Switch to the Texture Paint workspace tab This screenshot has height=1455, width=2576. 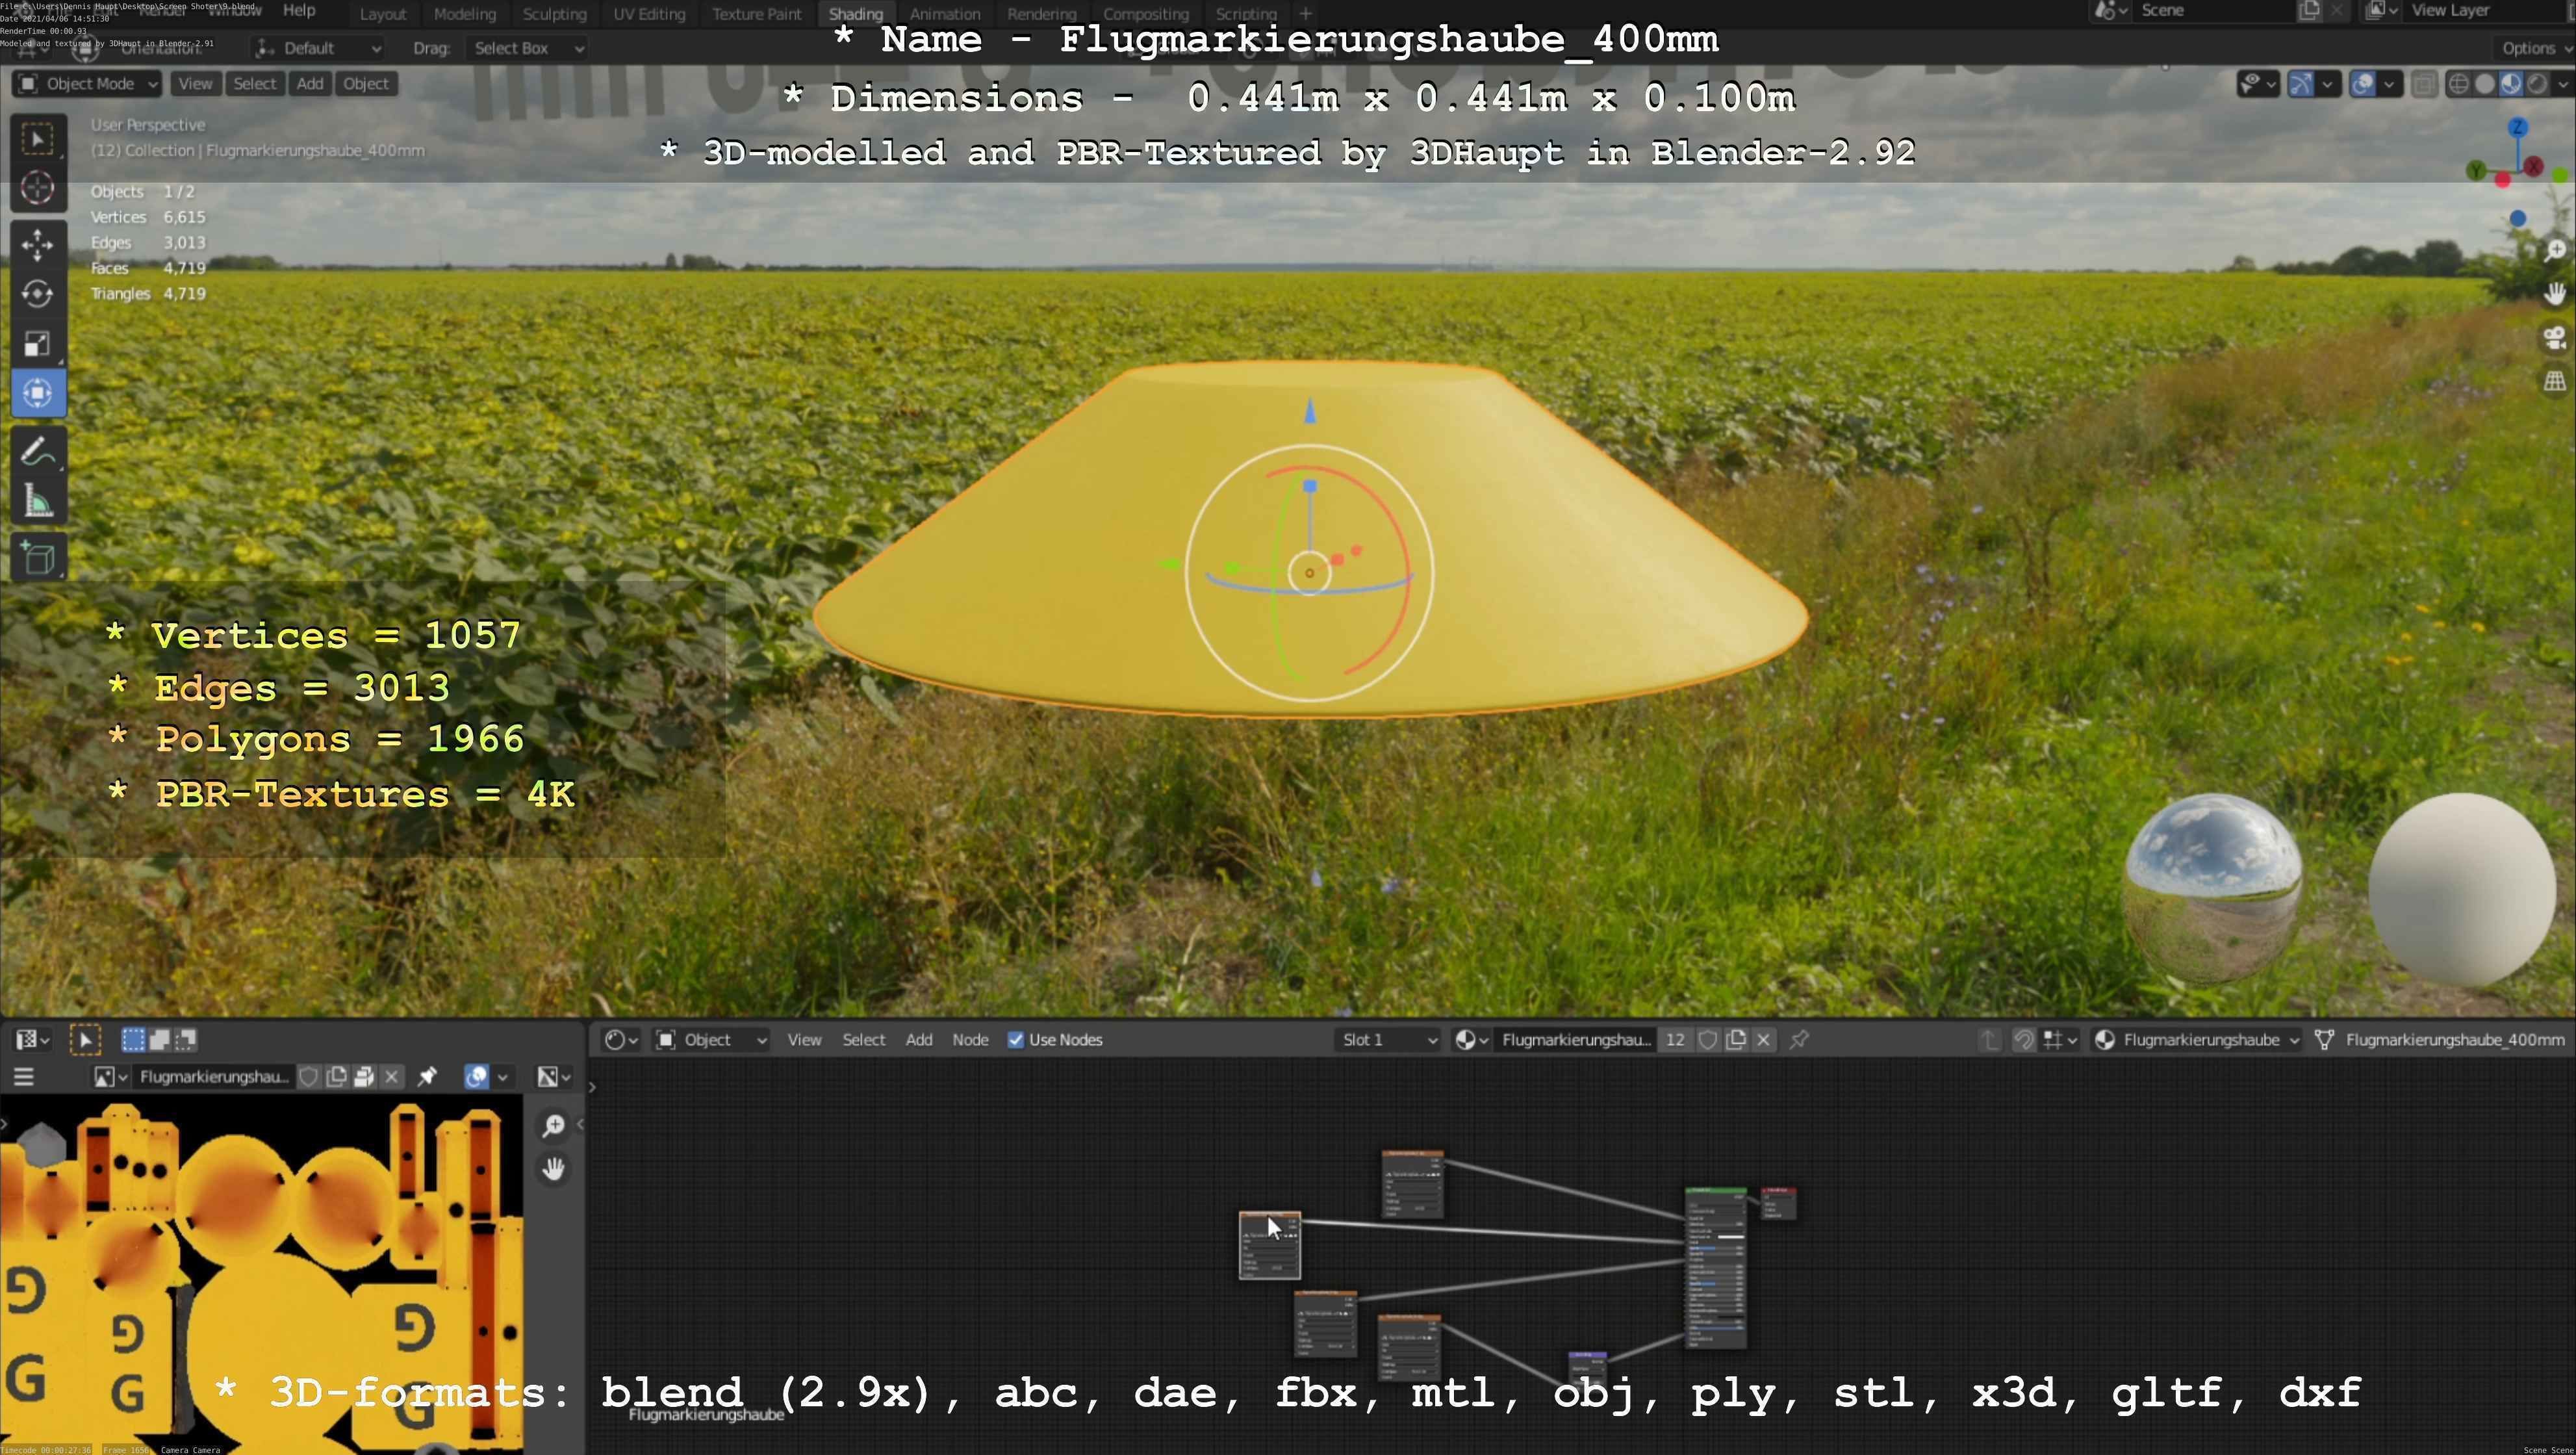tap(757, 14)
